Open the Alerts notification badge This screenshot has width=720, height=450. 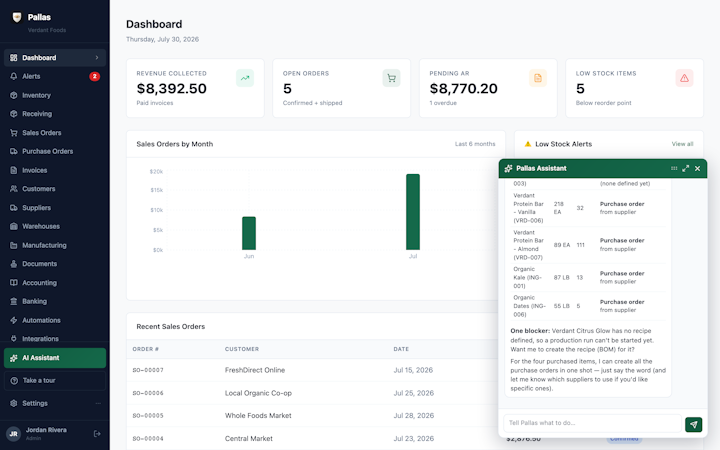(x=95, y=76)
